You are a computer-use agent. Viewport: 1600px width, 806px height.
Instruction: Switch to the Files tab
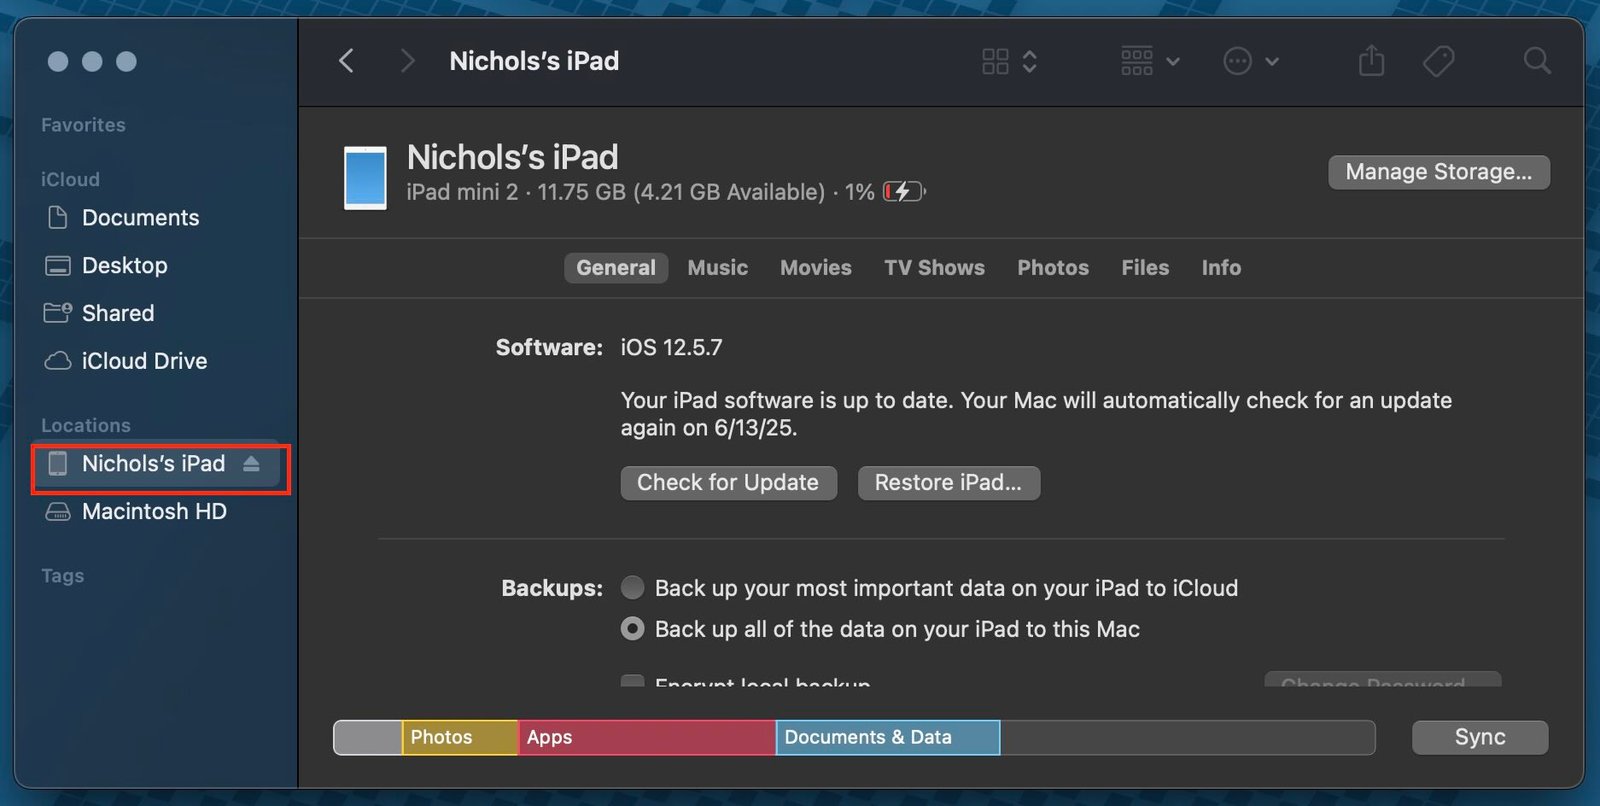1145,268
